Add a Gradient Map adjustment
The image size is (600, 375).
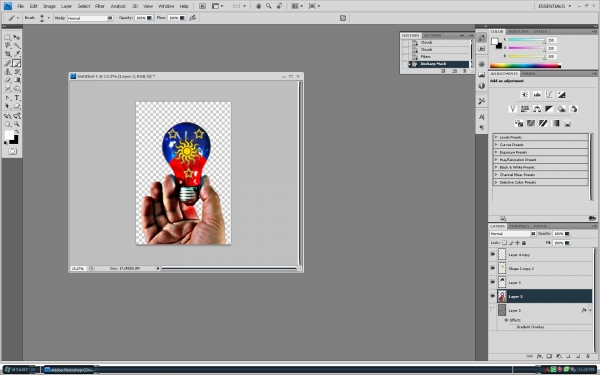pyautogui.click(x=556, y=123)
